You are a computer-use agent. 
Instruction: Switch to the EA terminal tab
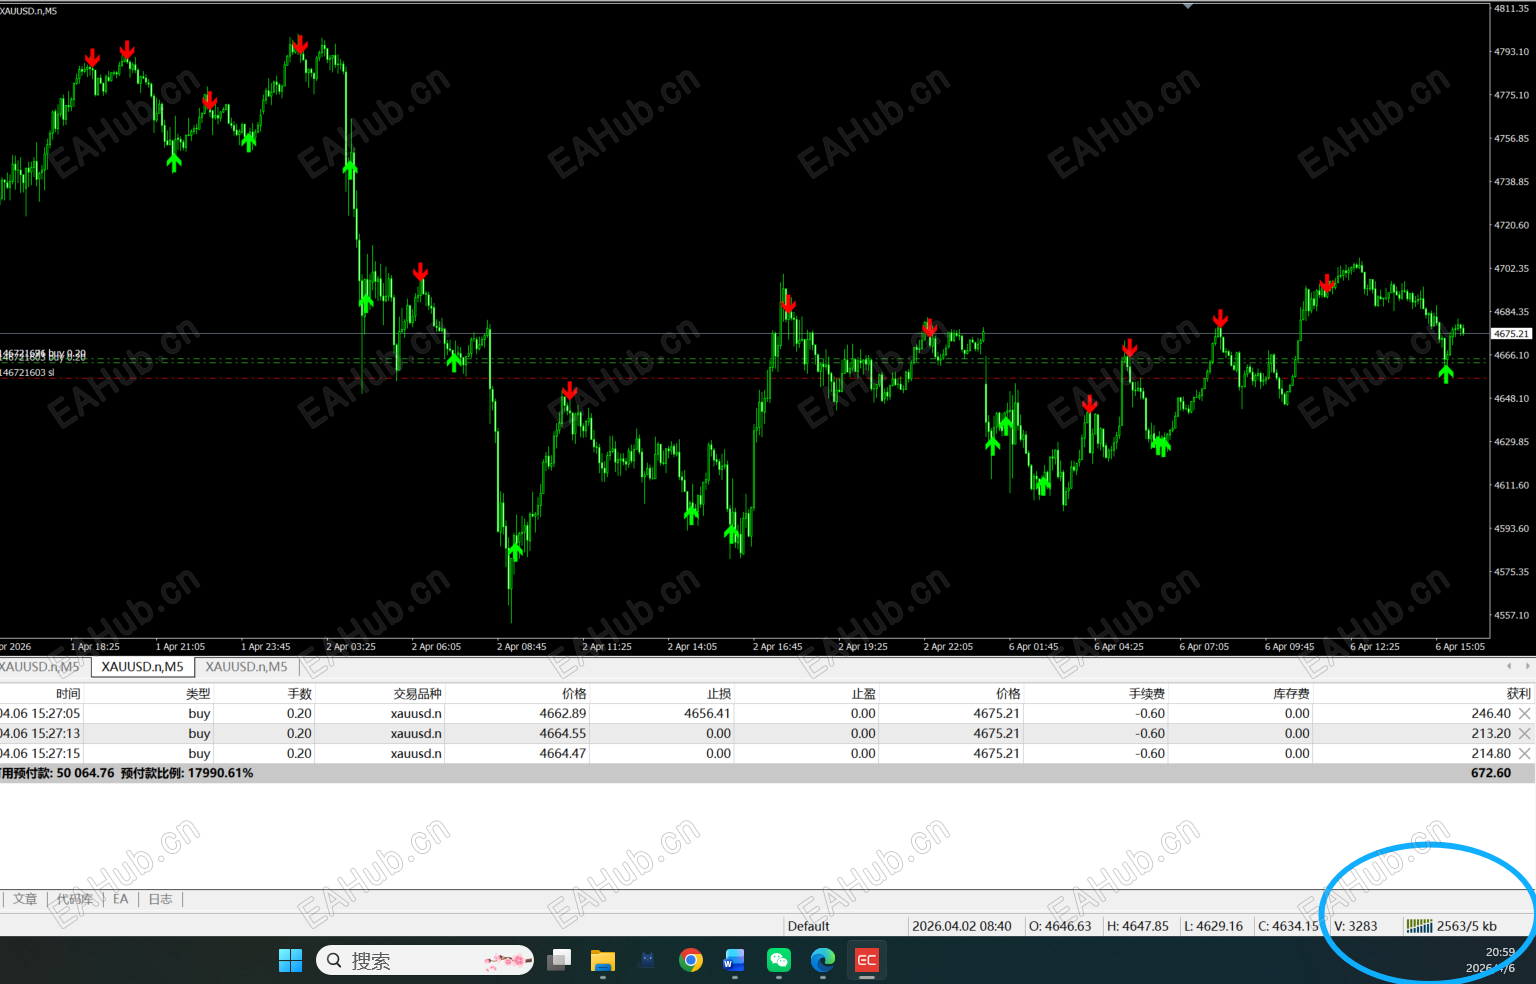121,899
